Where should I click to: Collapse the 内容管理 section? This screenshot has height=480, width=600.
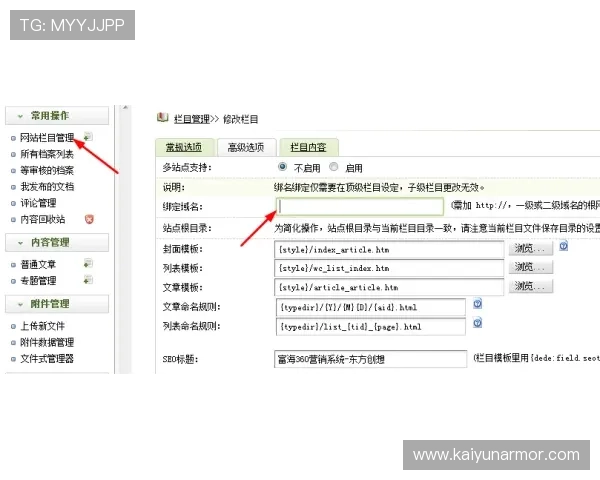pyautogui.click(x=57, y=243)
